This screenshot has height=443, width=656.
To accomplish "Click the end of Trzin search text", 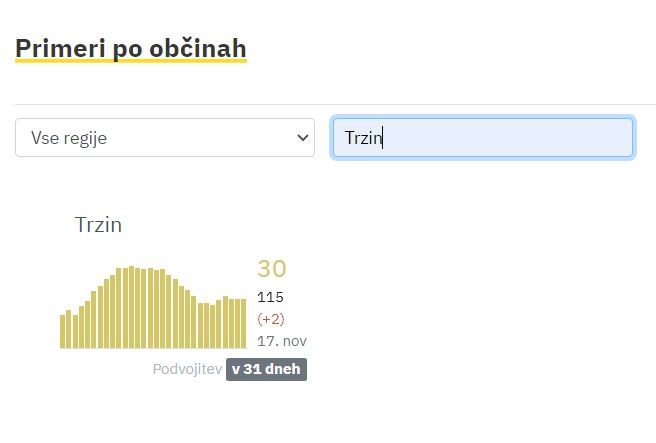I will (385, 138).
